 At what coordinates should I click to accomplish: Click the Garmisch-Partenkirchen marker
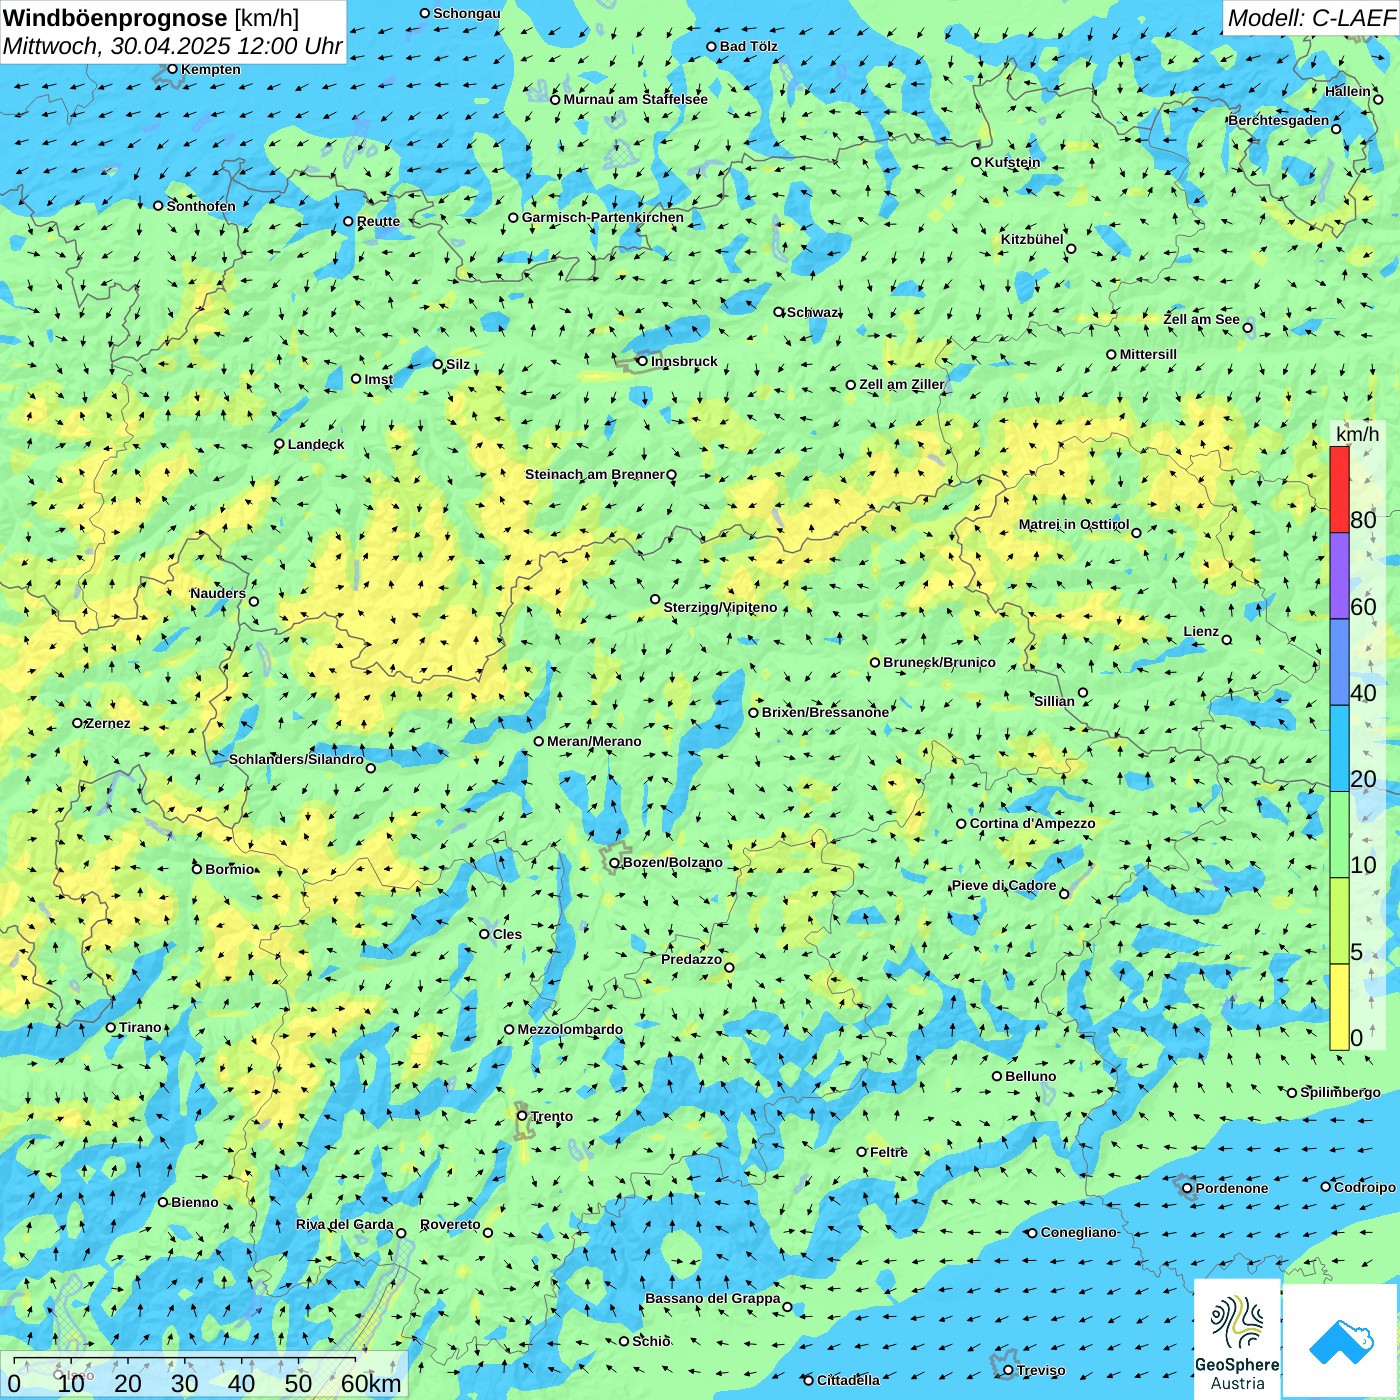[x=513, y=217]
